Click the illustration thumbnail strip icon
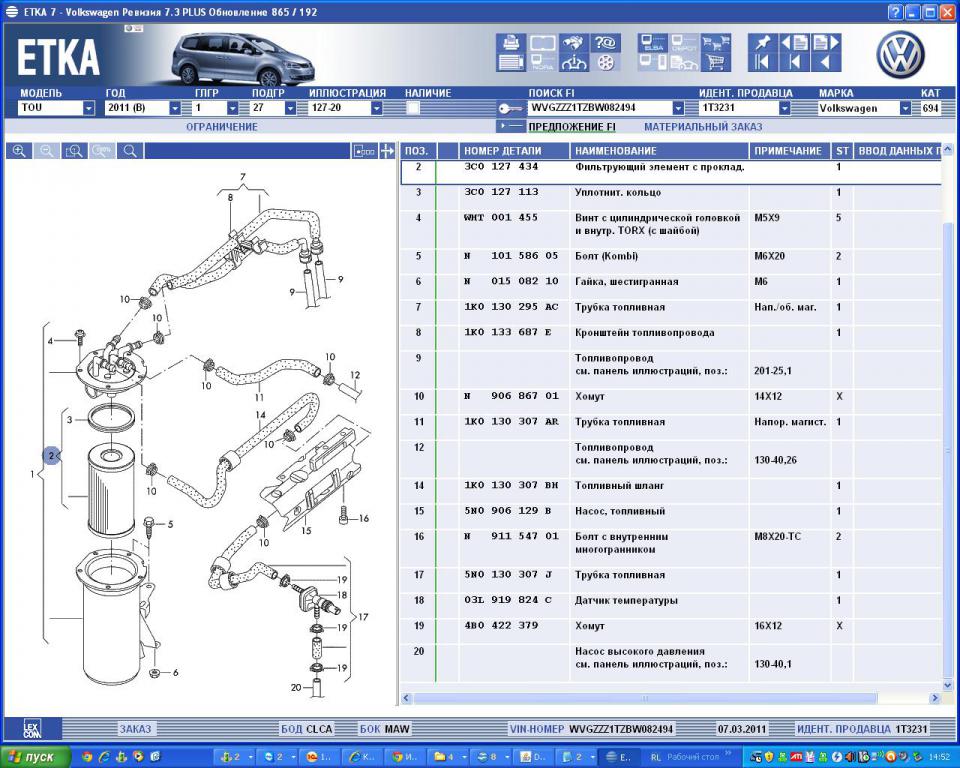Image resolution: width=960 pixels, height=768 pixels. (x=364, y=151)
